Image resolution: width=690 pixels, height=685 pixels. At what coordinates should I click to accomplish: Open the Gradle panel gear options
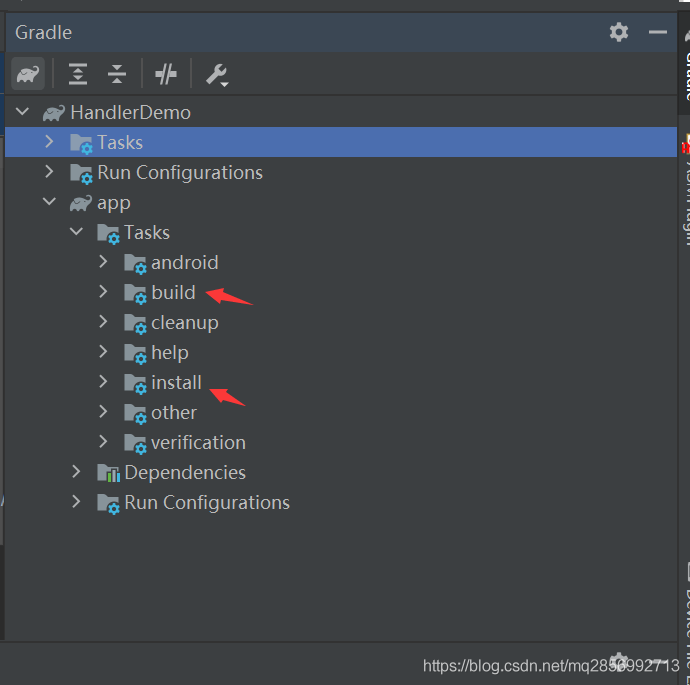click(x=619, y=32)
